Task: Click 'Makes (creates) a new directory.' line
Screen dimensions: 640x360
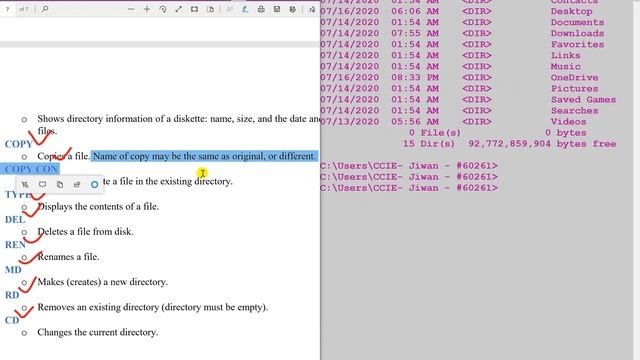Action: (x=102, y=282)
